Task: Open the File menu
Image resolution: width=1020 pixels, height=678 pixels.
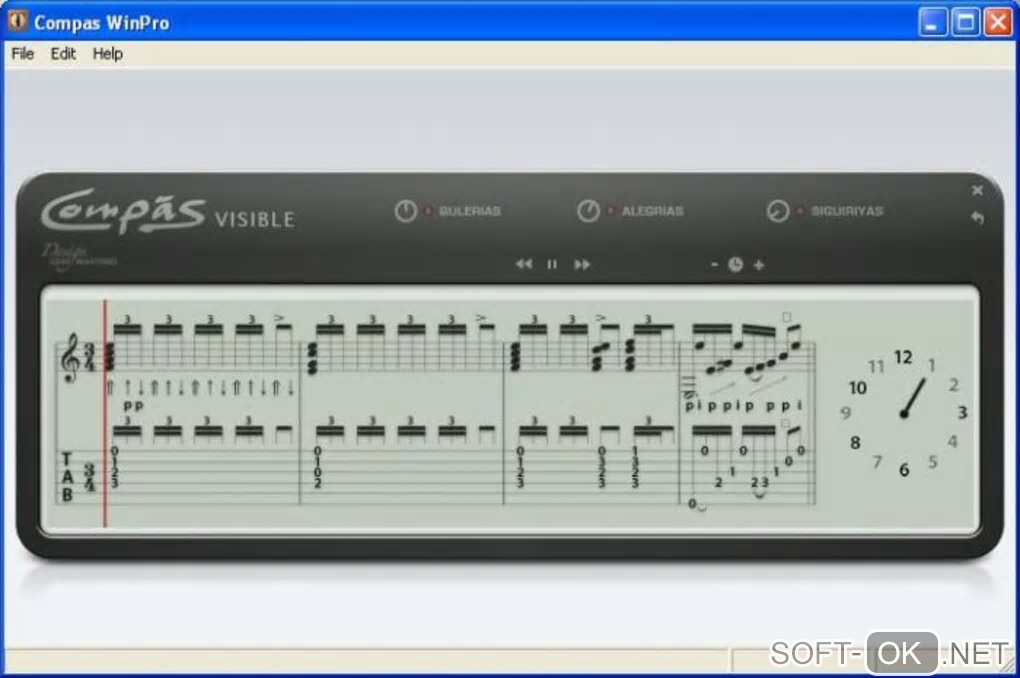Action: pyautogui.click(x=23, y=53)
